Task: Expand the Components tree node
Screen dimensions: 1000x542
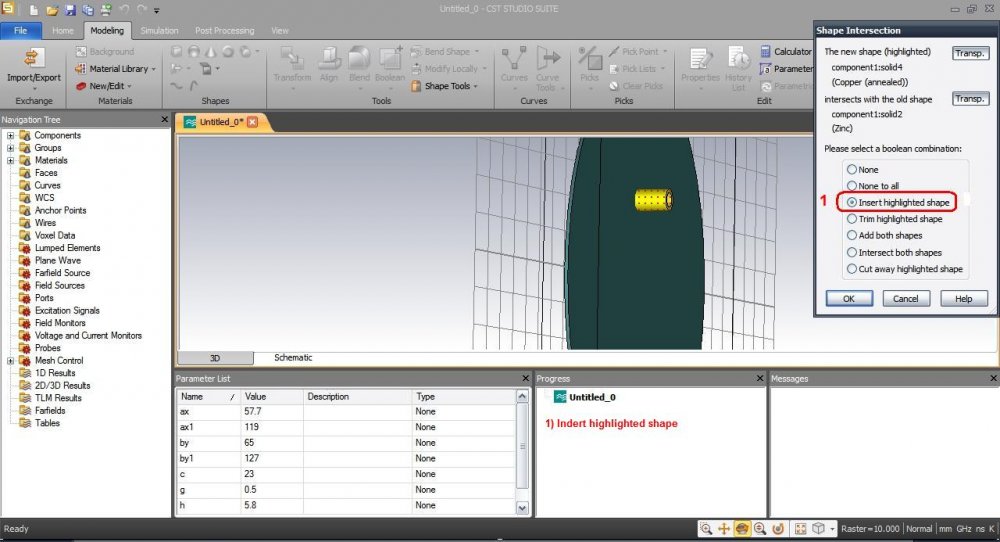Action: point(10,136)
